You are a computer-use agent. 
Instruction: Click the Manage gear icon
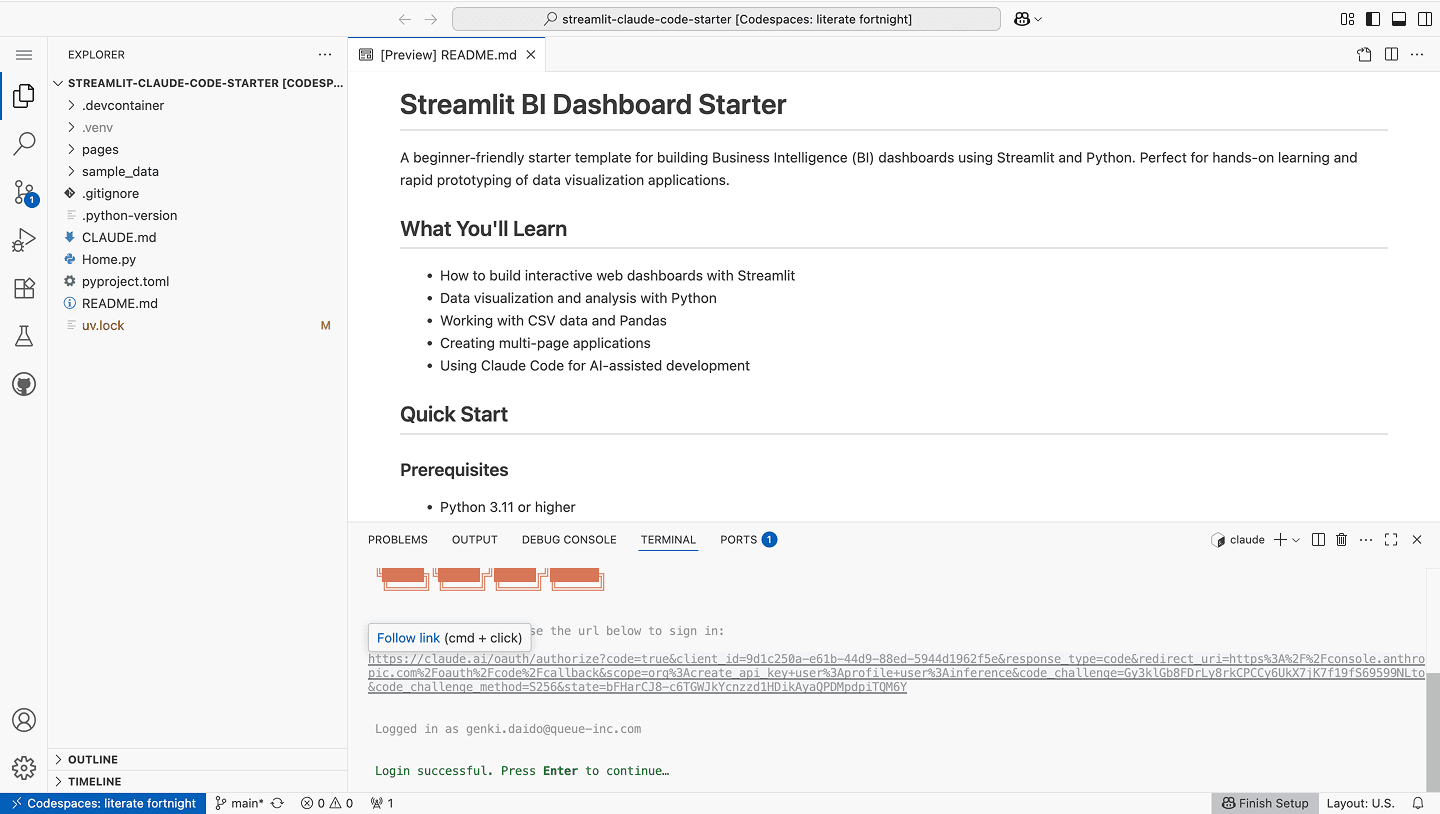(24, 767)
